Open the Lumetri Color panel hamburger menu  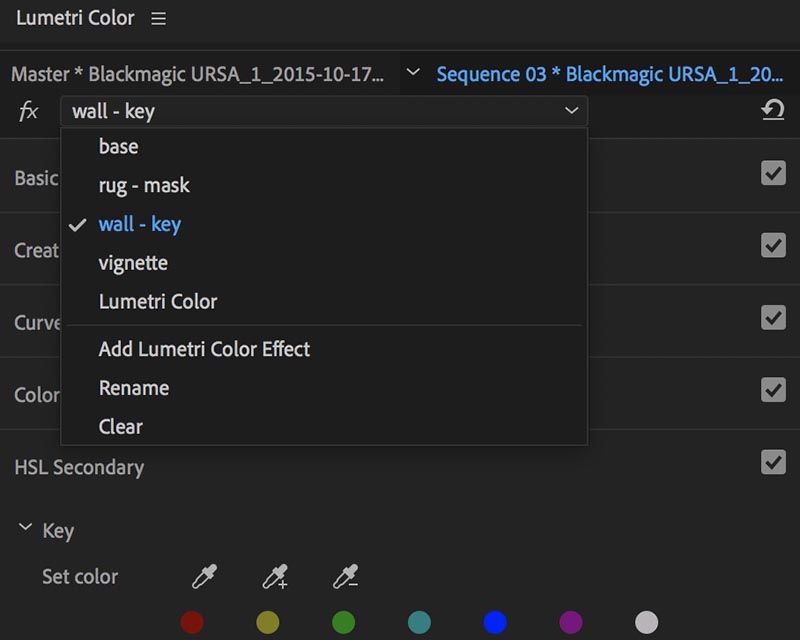tap(159, 18)
